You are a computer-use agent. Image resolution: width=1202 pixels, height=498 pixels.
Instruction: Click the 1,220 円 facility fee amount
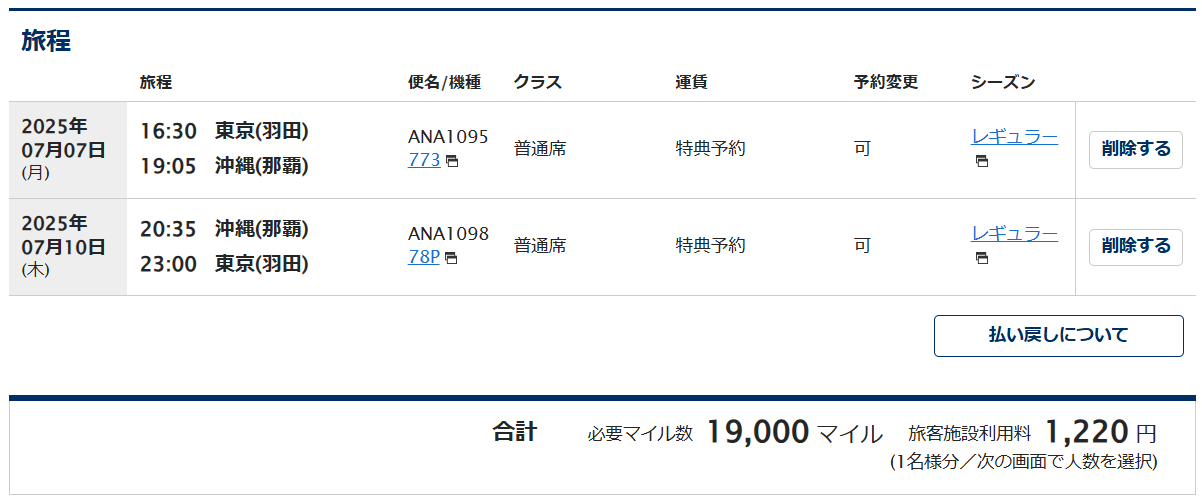pos(1101,433)
